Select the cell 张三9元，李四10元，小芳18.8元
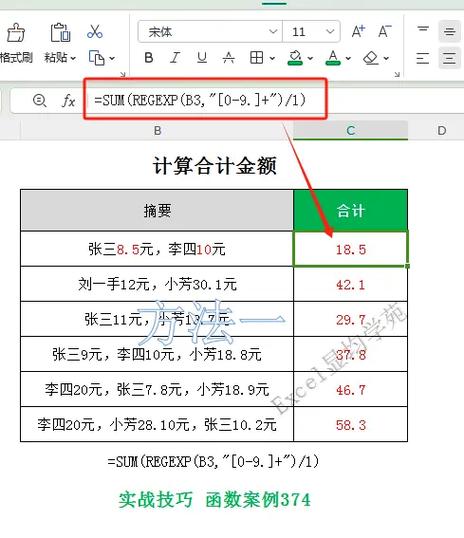The height and width of the screenshot is (538, 464). tap(157, 354)
